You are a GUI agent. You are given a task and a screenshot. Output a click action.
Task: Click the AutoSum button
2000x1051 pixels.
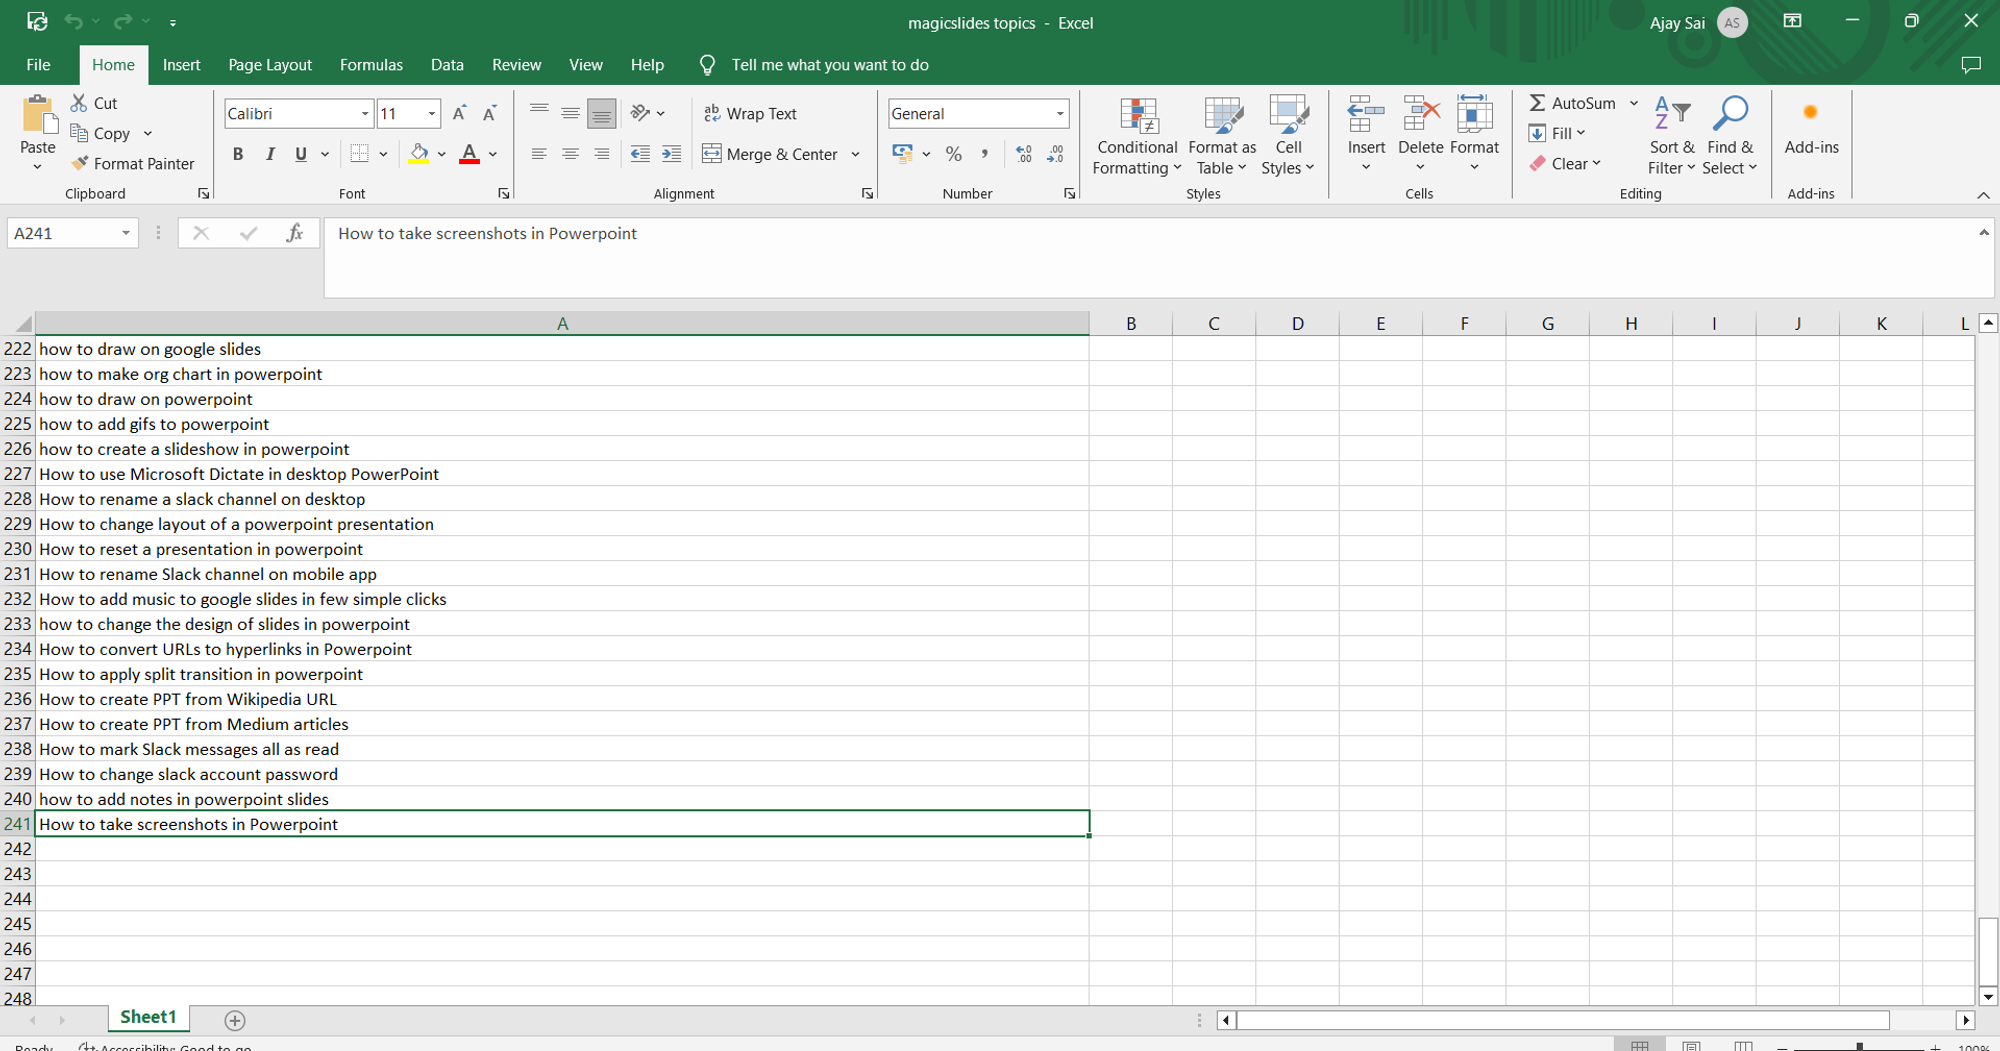pos(1573,103)
